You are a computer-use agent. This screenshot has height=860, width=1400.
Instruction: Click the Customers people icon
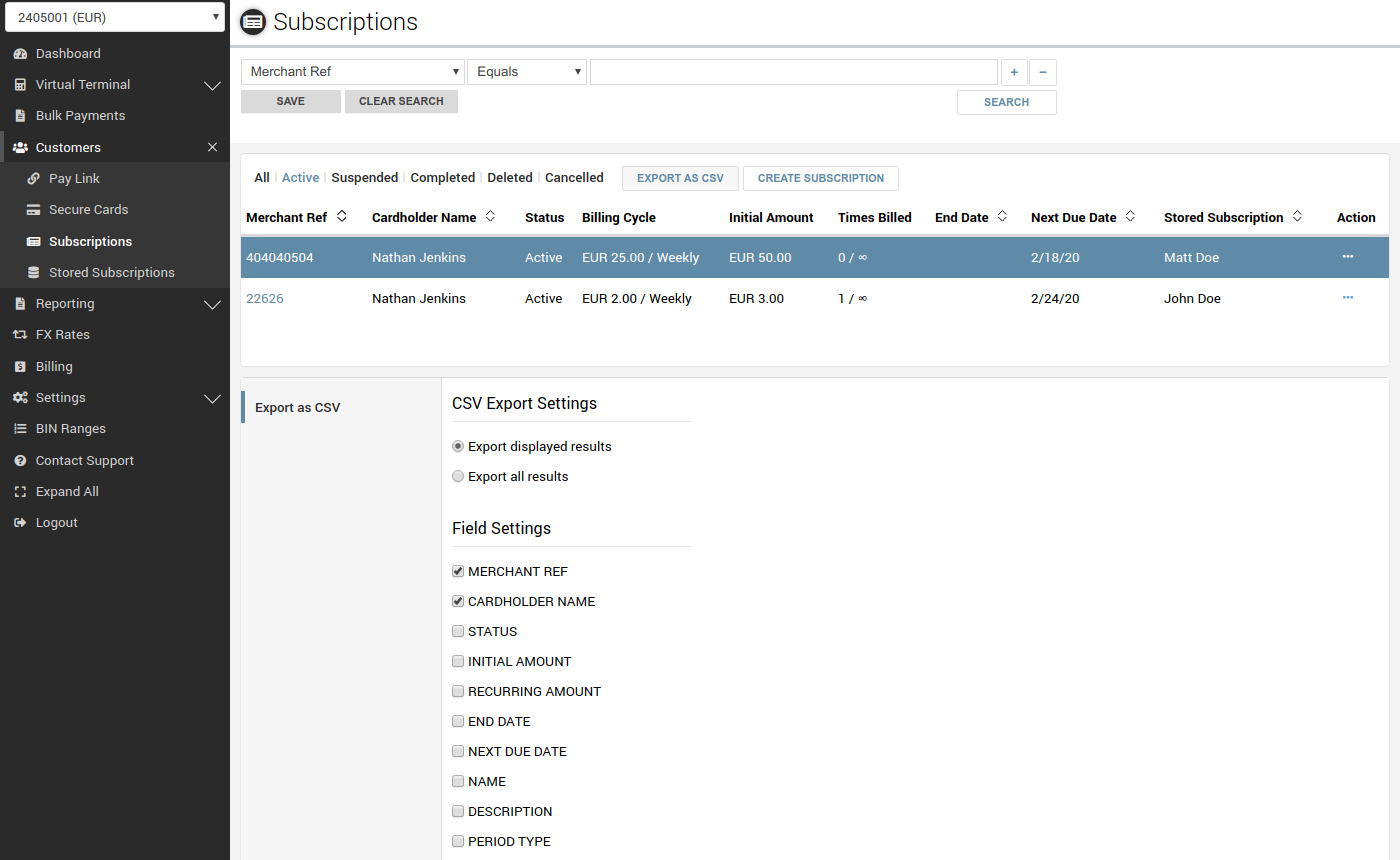click(20, 147)
